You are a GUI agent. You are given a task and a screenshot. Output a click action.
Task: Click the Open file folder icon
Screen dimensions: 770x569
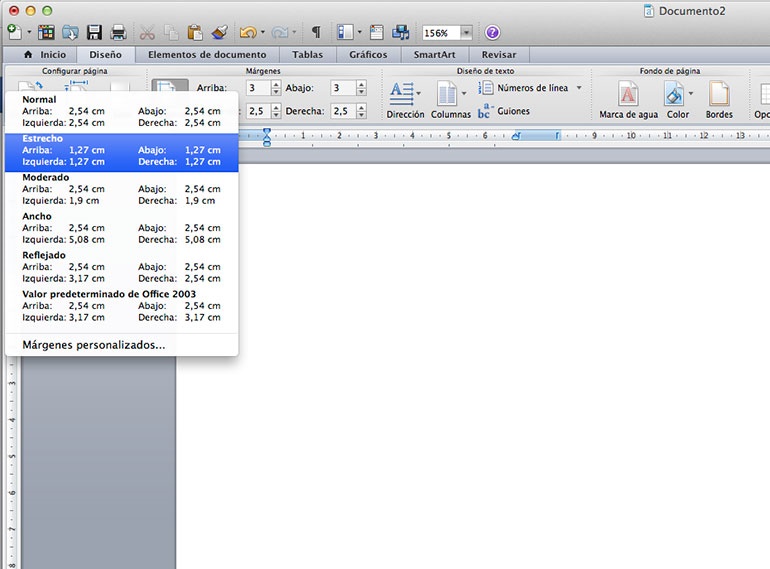[70, 32]
